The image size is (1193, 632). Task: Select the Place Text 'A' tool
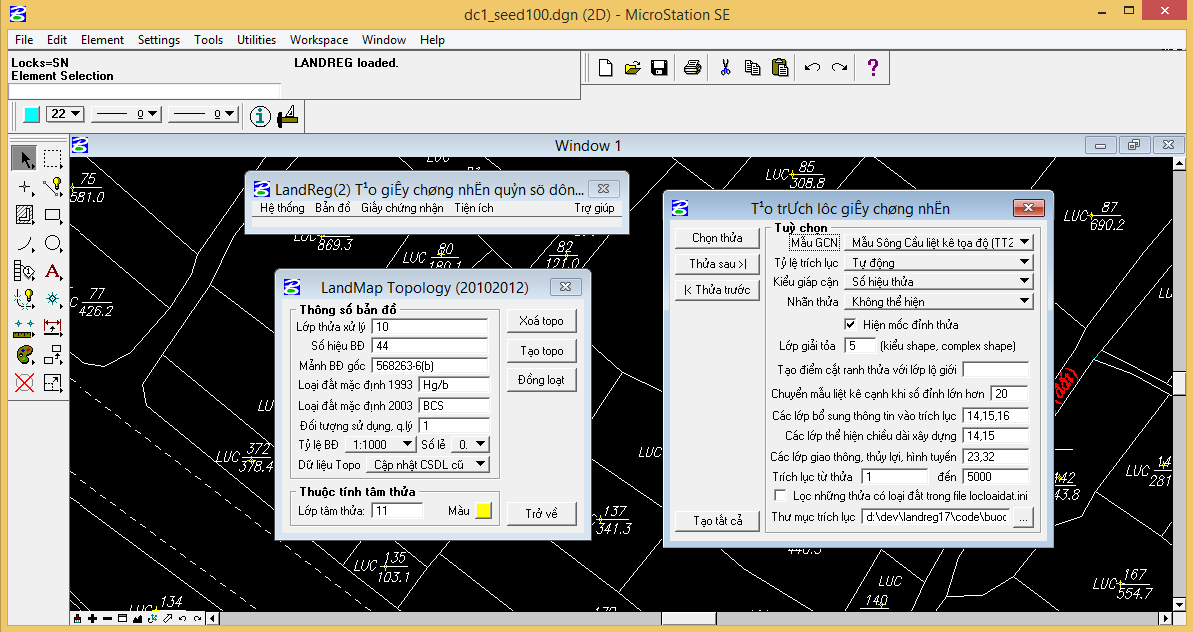(52, 271)
